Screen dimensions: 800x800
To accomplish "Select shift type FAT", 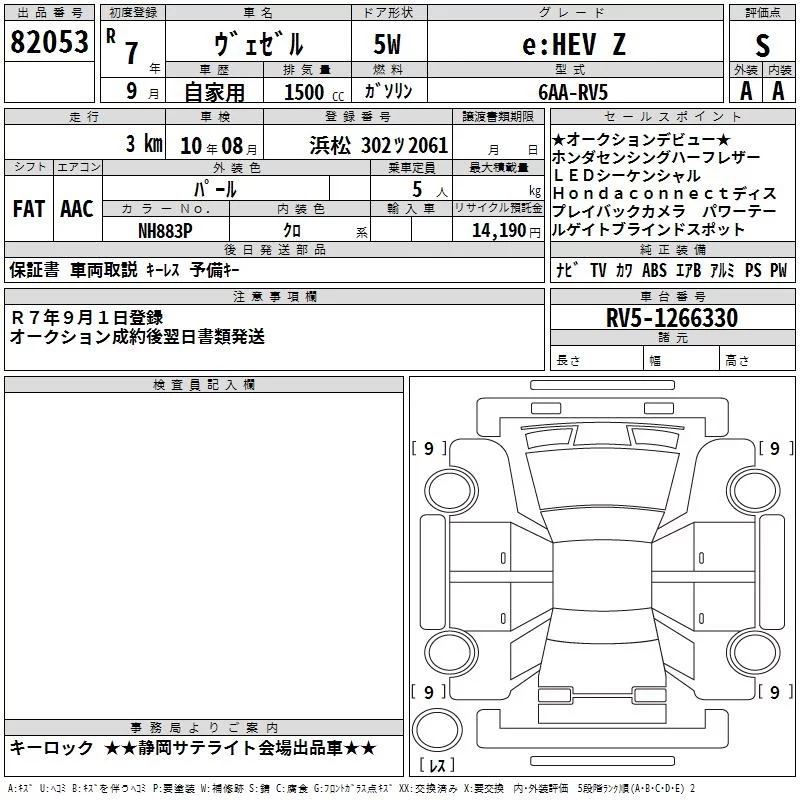I will point(29,209).
